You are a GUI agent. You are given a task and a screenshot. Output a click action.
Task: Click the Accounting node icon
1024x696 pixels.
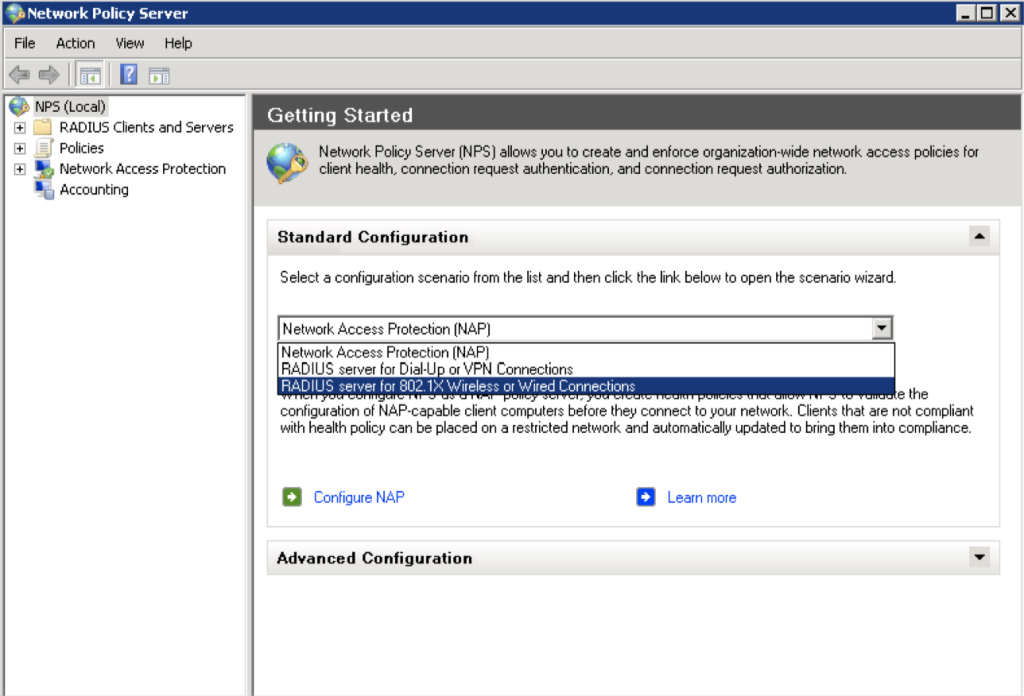44,190
